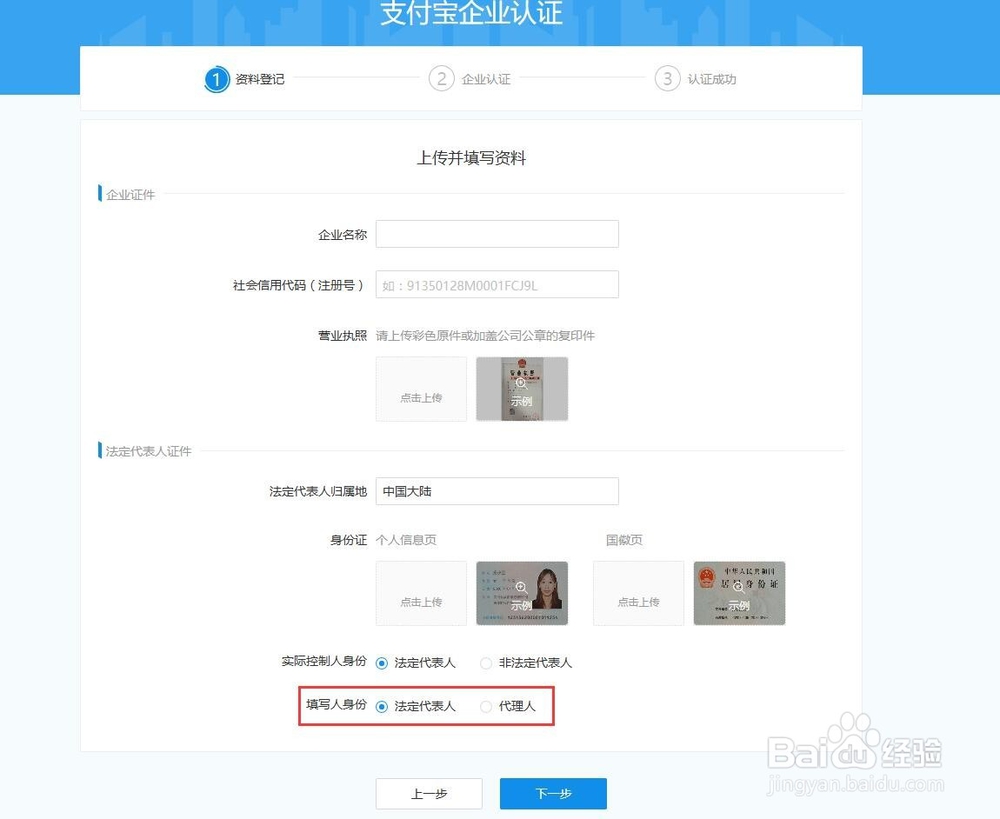
Task: Upload the ID card 国徽页 image
Action: click(x=638, y=593)
